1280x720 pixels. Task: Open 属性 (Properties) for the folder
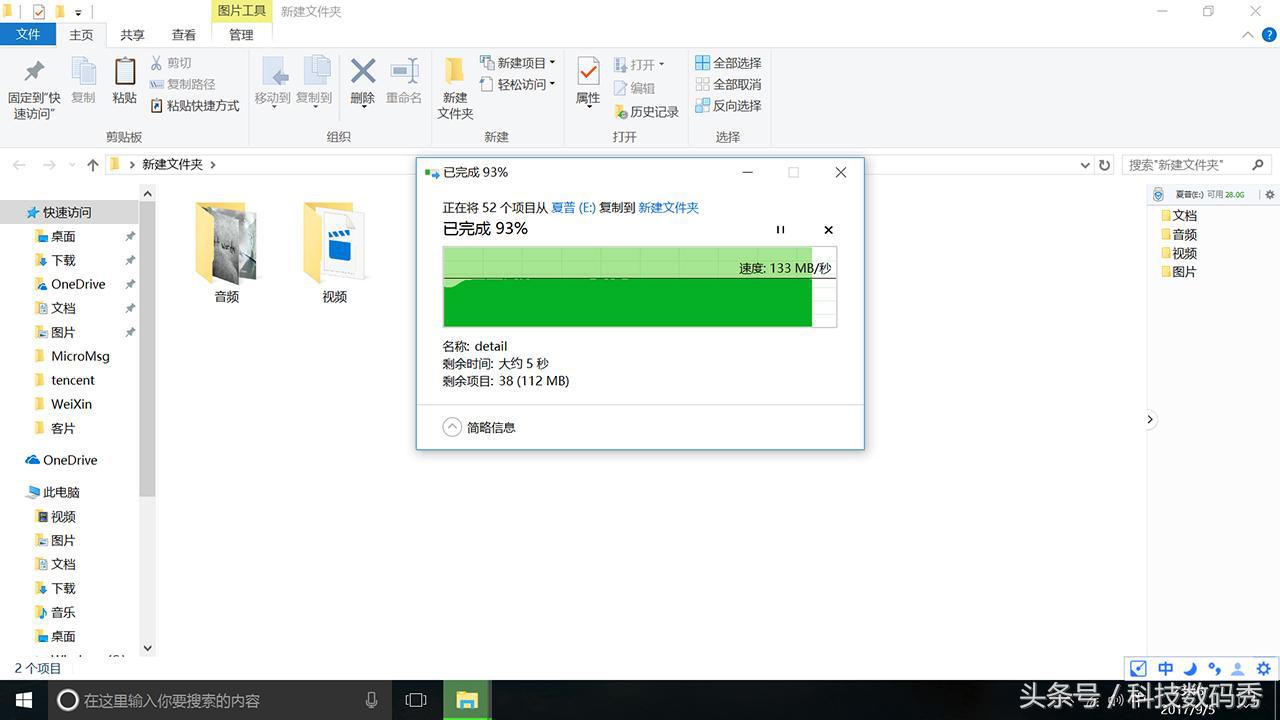pos(587,85)
